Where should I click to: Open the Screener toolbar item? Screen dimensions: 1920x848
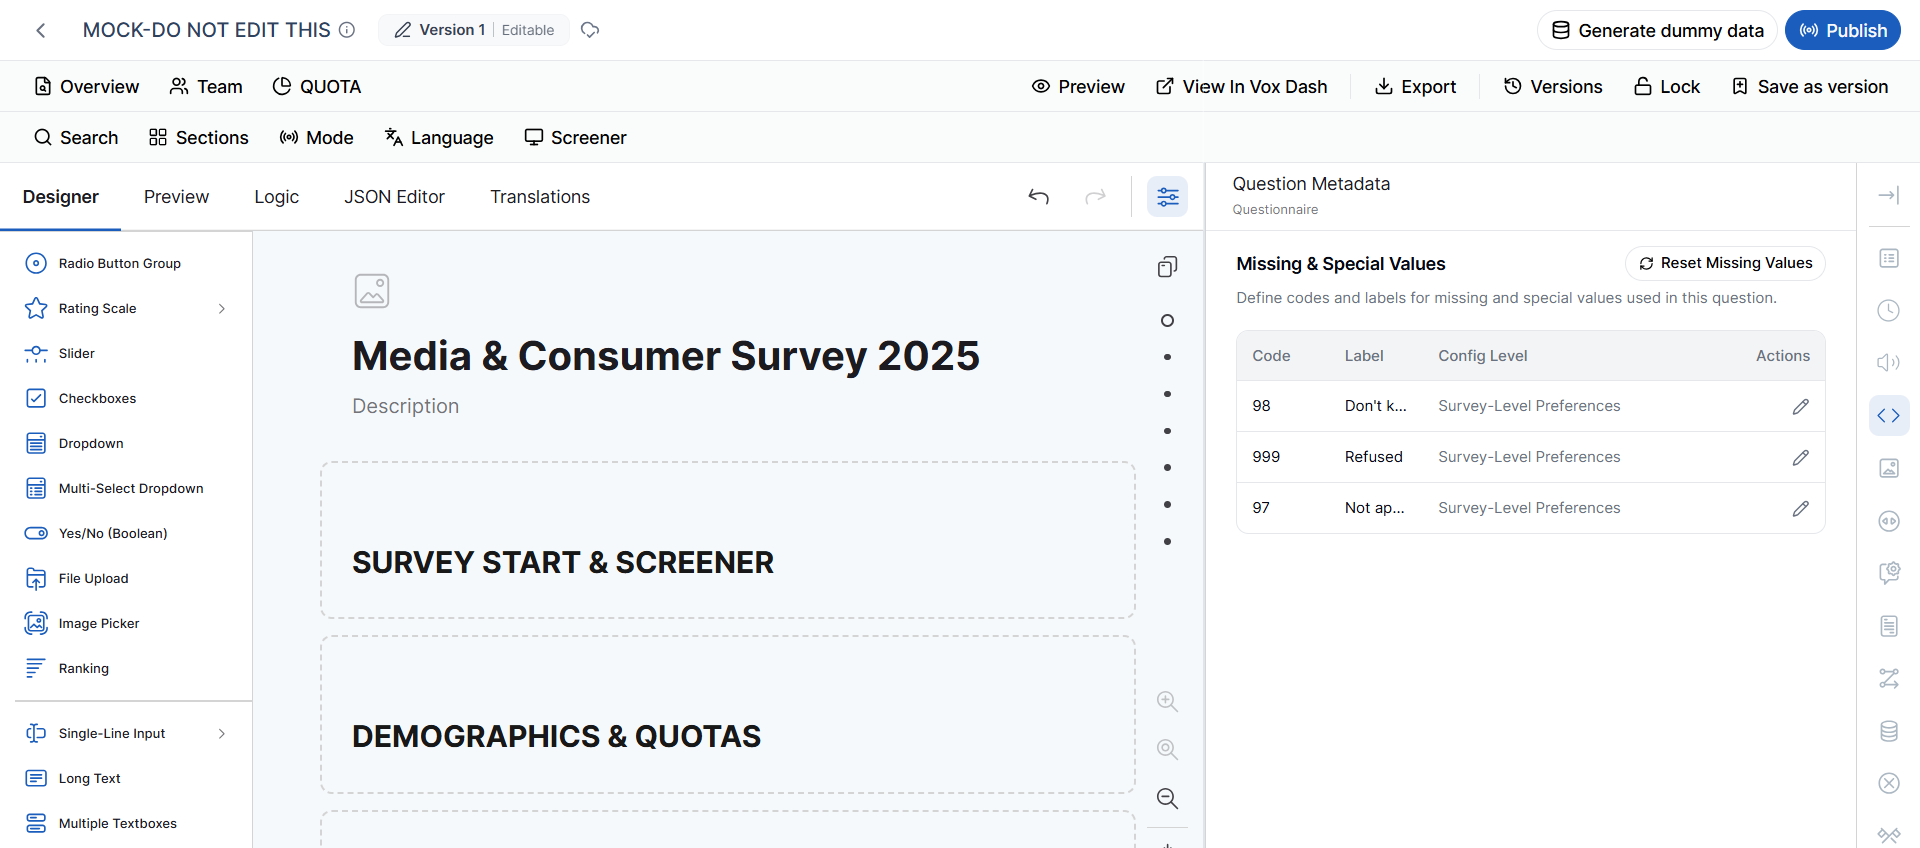click(x=575, y=138)
